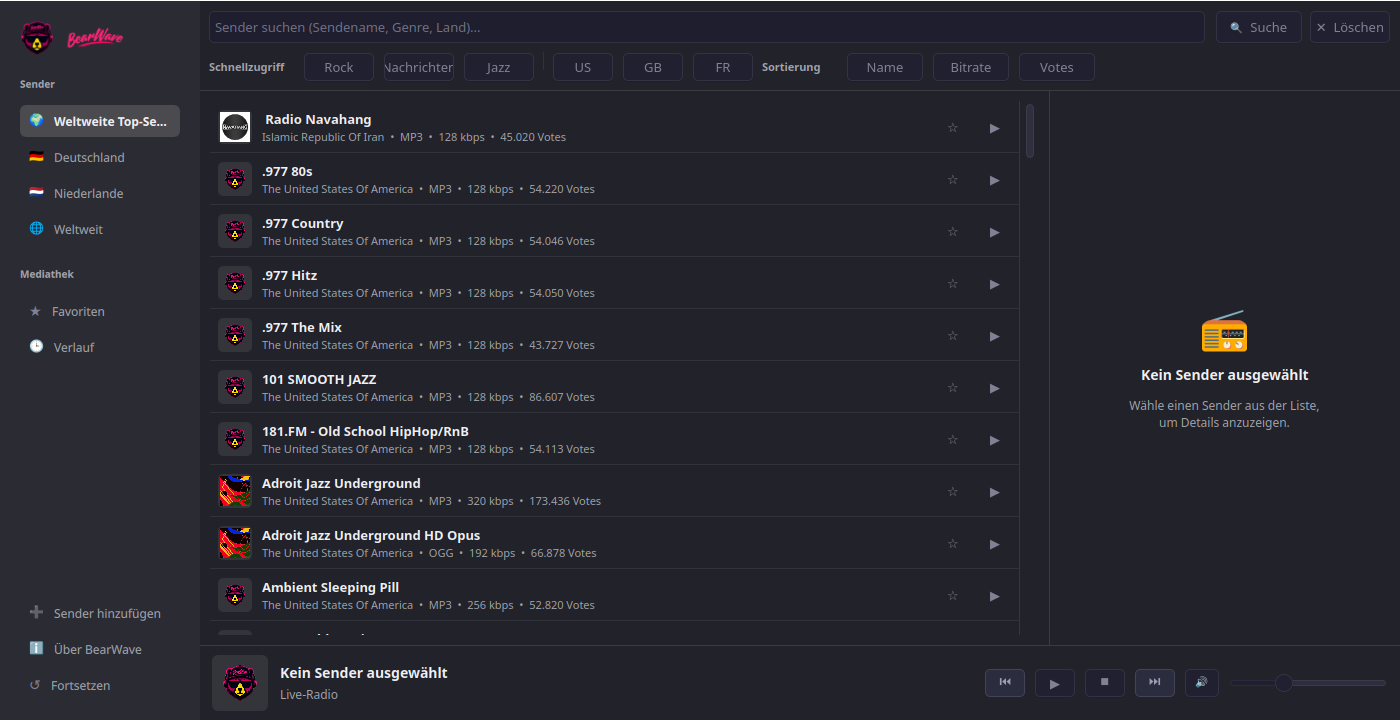Click previous station button in player

tap(1005, 683)
